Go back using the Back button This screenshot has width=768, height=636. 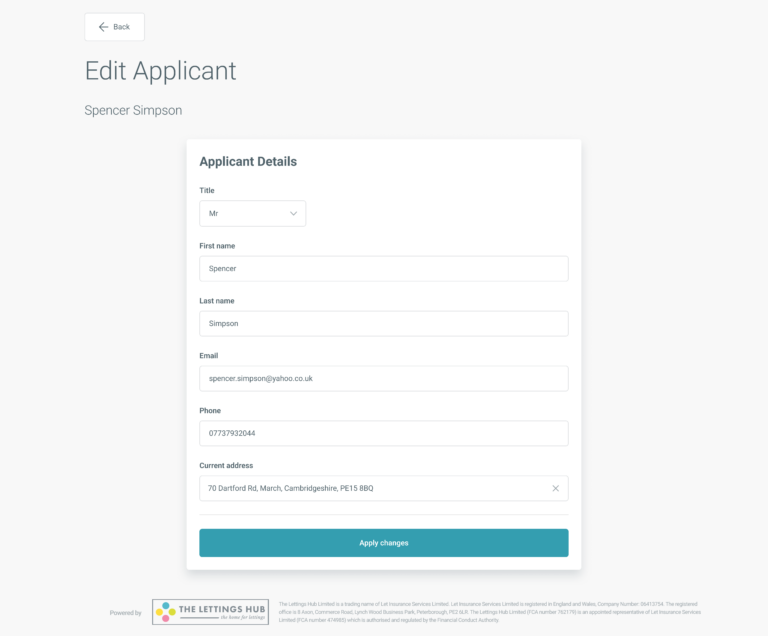coord(114,27)
